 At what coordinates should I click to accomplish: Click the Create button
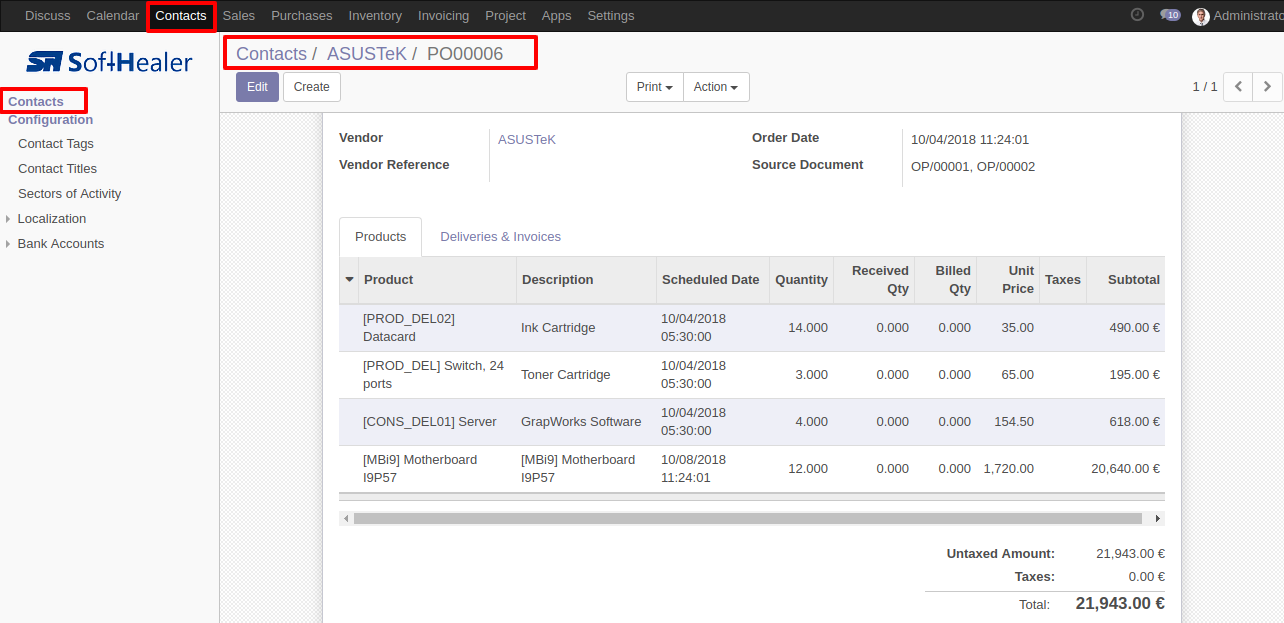point(312,87)
